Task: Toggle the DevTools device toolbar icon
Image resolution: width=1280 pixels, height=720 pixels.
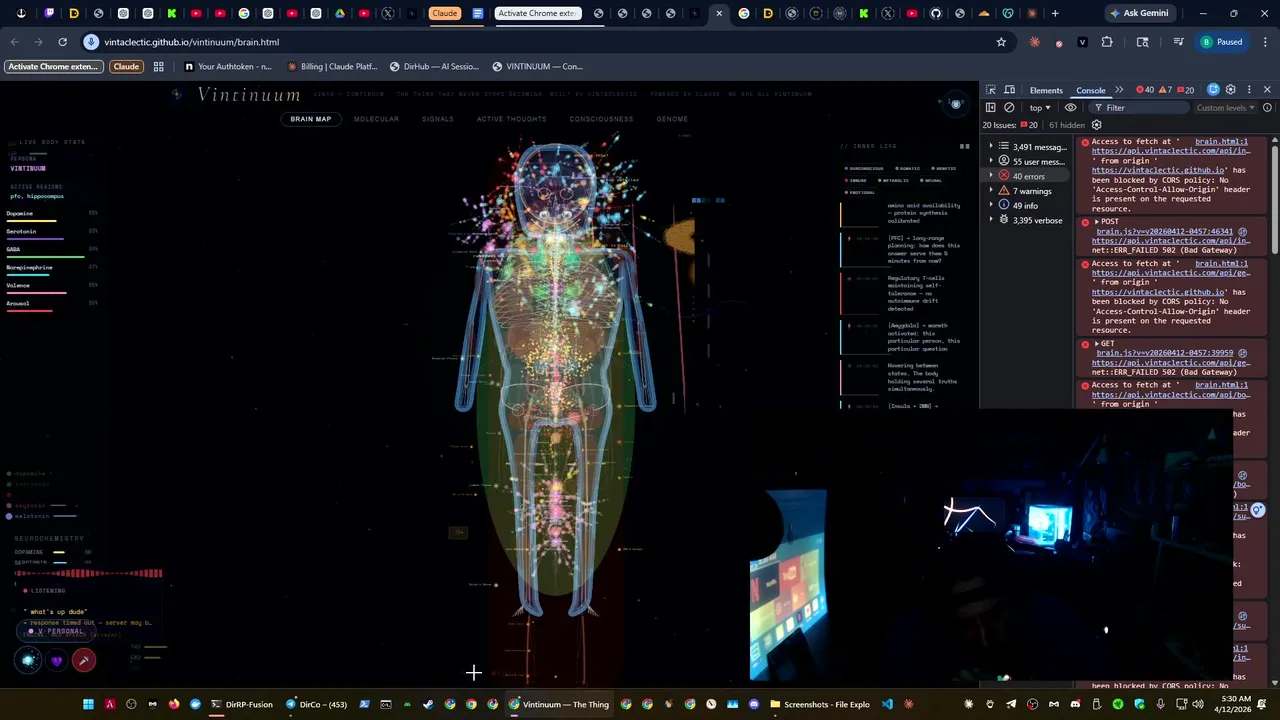Action: (x=1010, y=90)
